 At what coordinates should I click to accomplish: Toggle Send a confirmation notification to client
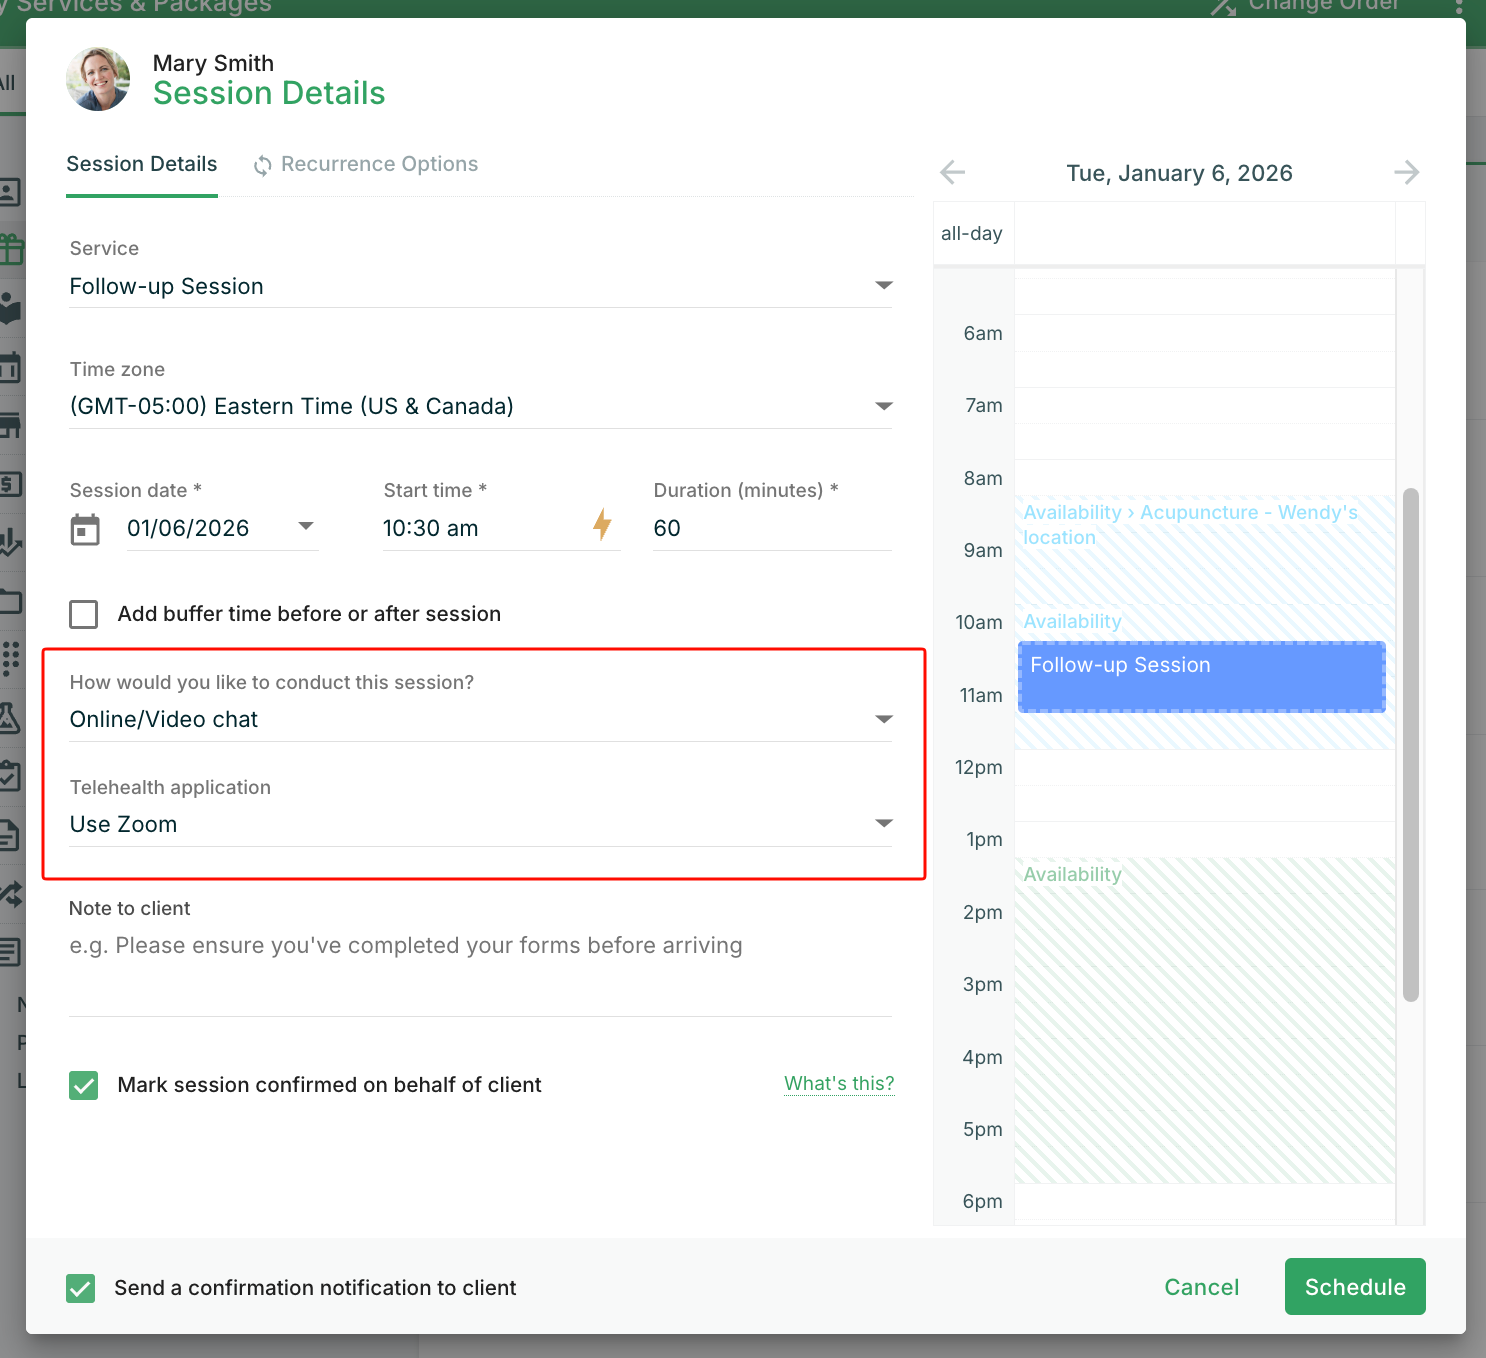pos(81,1288)
